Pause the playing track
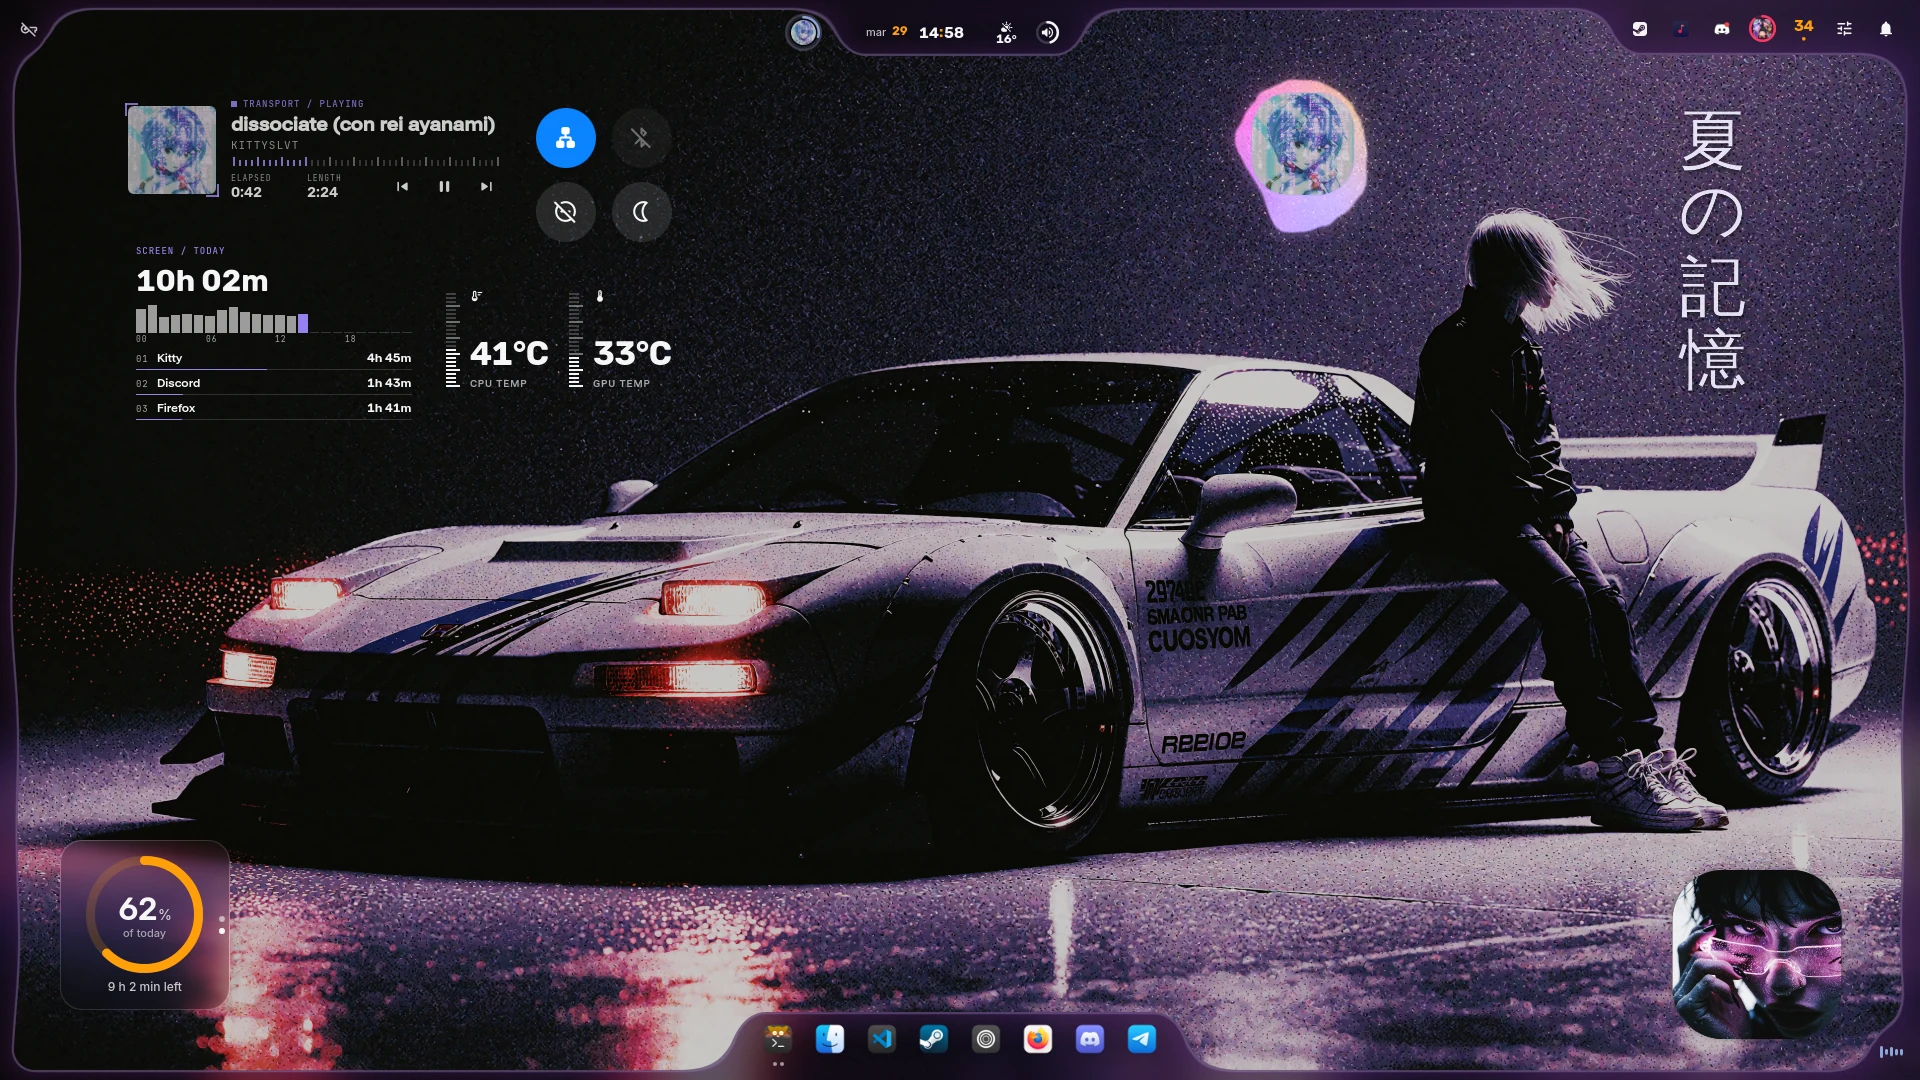This screenshot has height=1080, width=1920. [x=444, y=187]
